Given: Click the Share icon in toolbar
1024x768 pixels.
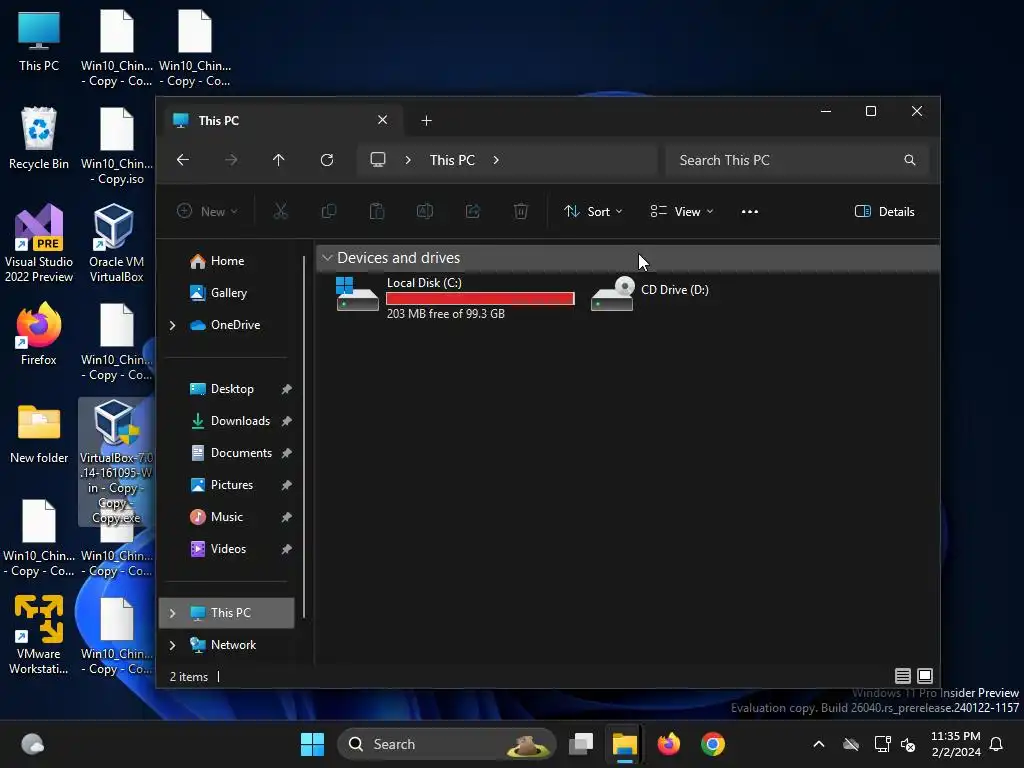Looking at the screenshot, I should (473, 212).
